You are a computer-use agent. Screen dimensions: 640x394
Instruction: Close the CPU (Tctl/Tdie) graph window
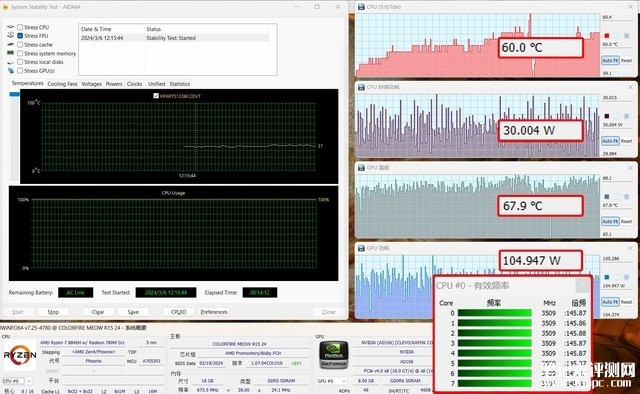631,7
